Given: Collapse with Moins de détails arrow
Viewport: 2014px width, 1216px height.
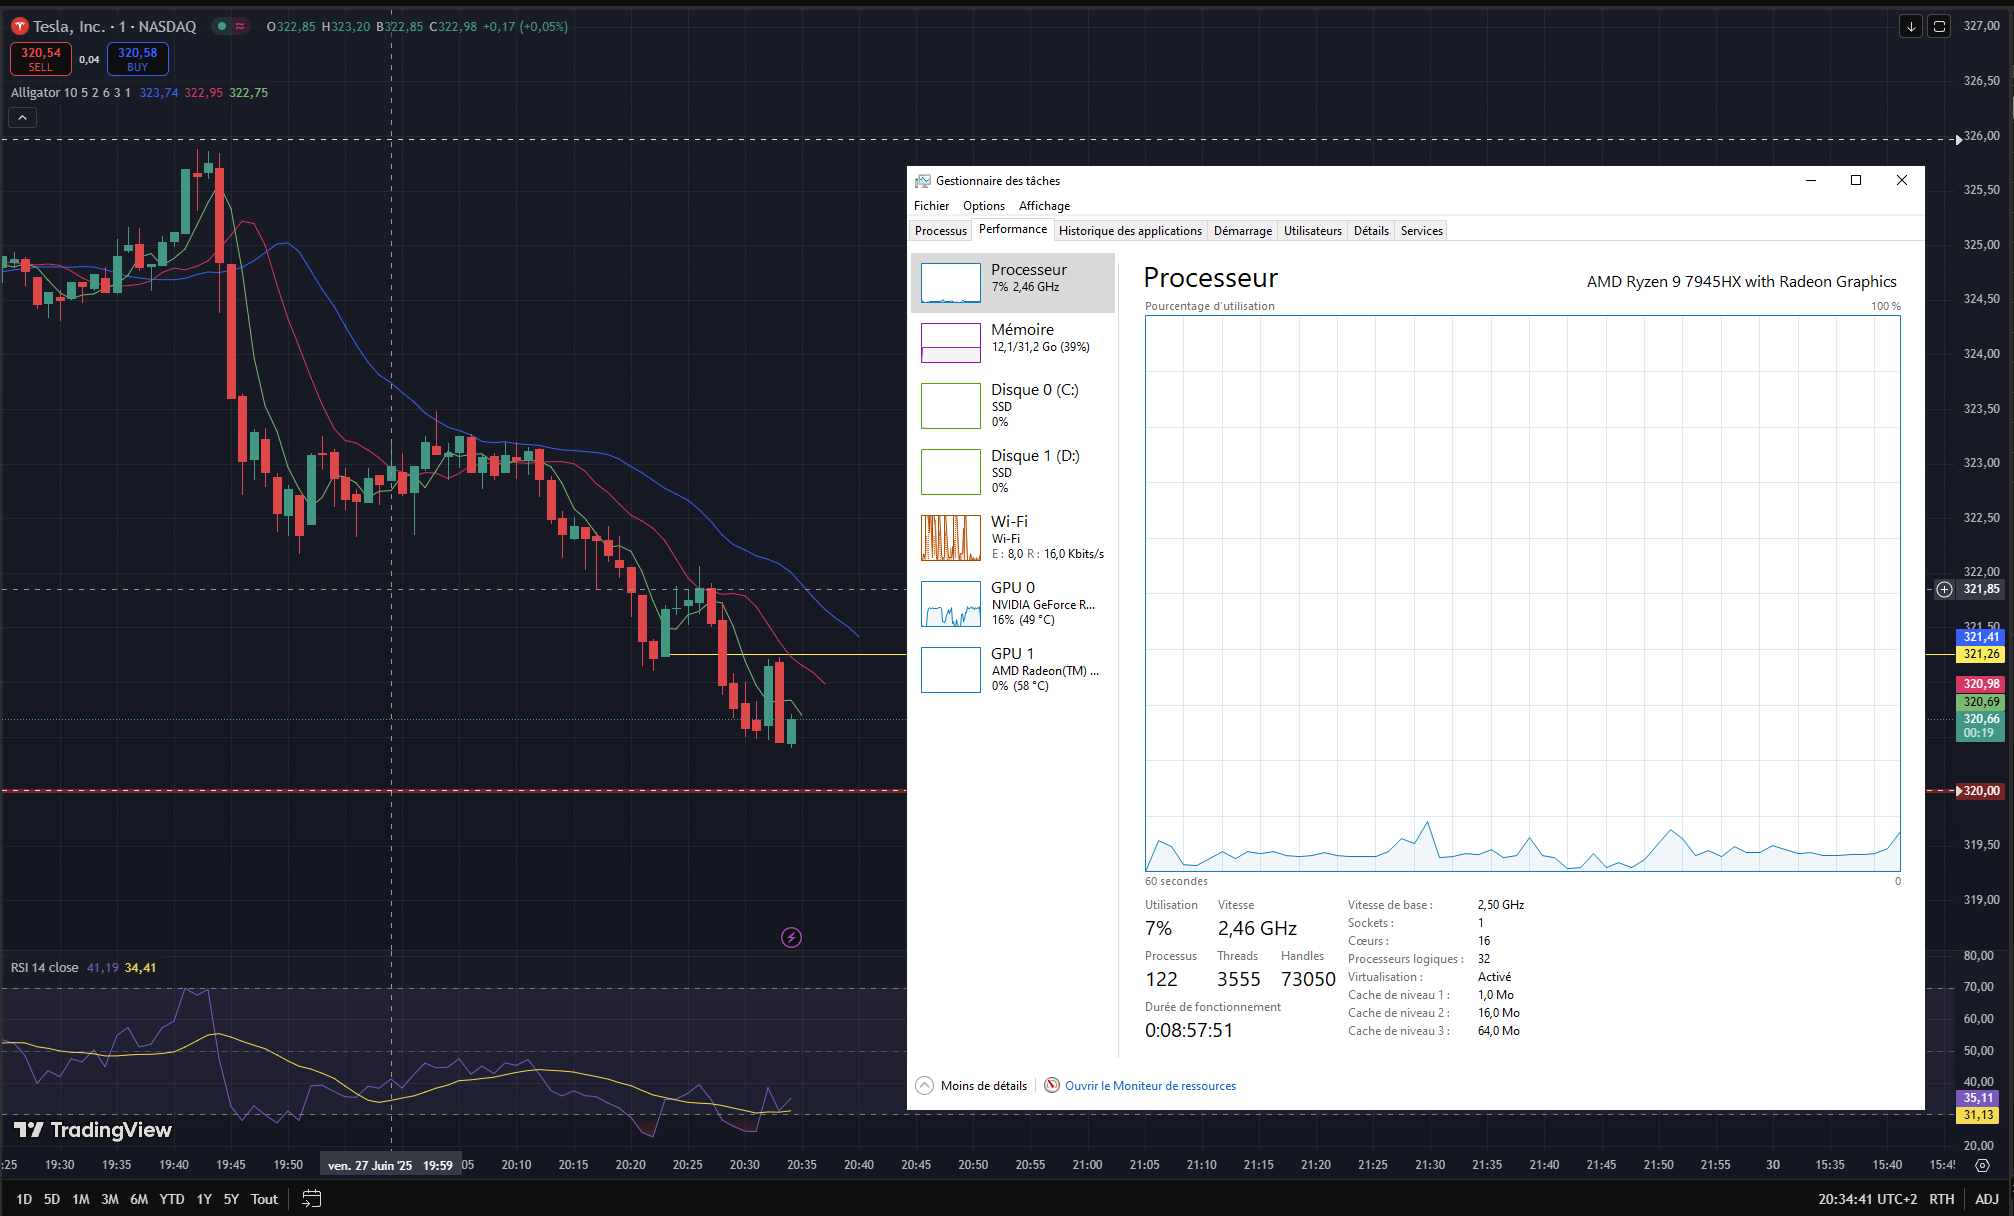Looking at the screenshot, I should pos(925,1086).
